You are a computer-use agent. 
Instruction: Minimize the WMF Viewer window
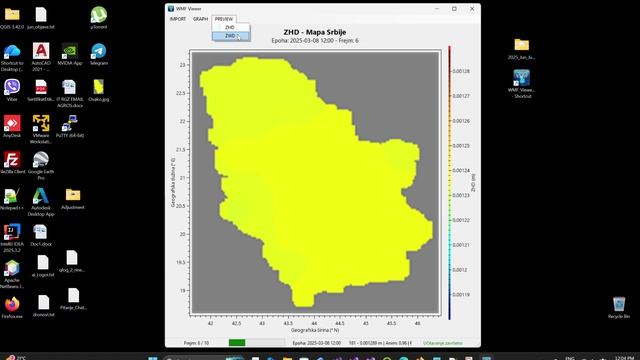(x=437, y=9)
